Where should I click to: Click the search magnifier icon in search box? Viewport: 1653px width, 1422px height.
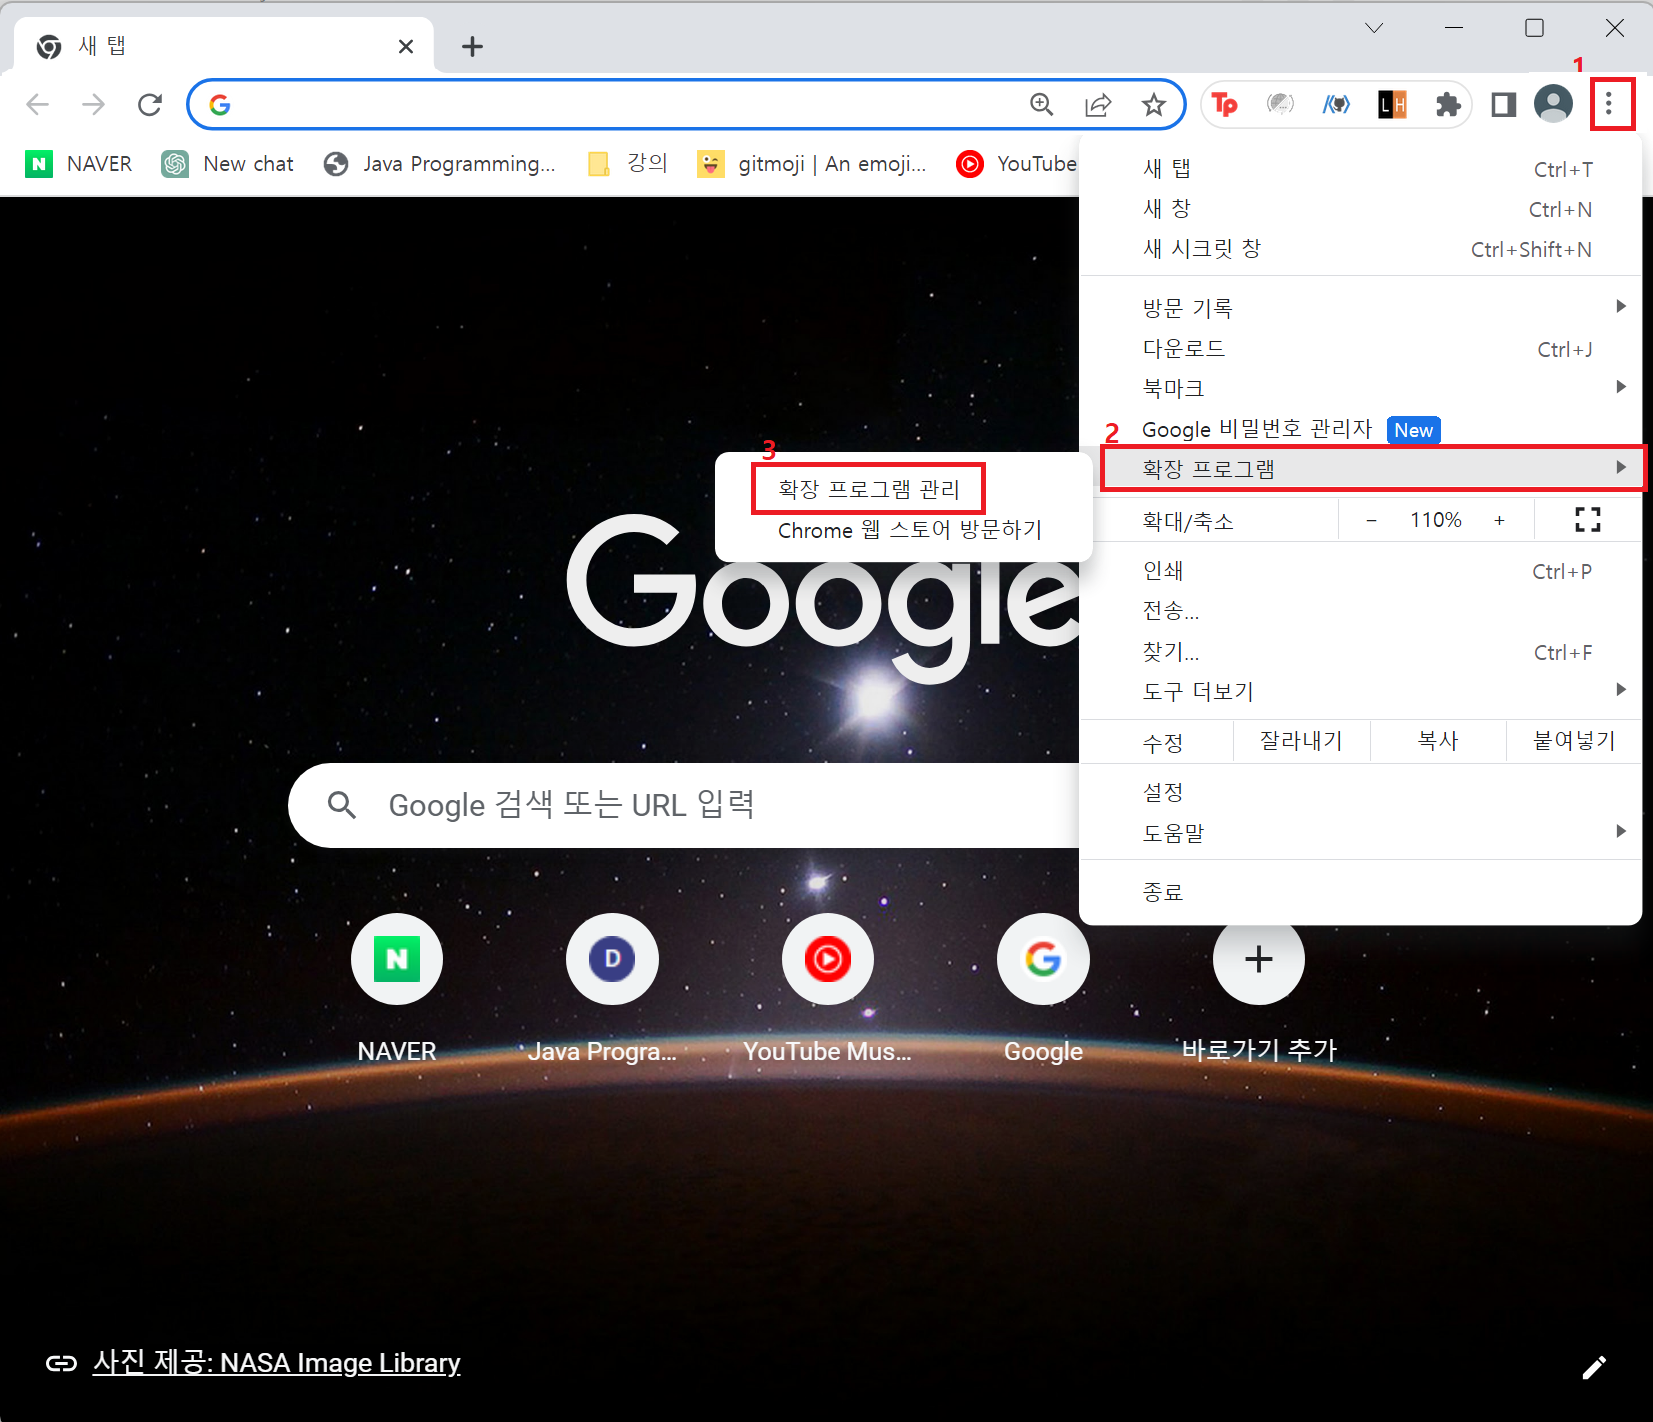pos(342,805)
